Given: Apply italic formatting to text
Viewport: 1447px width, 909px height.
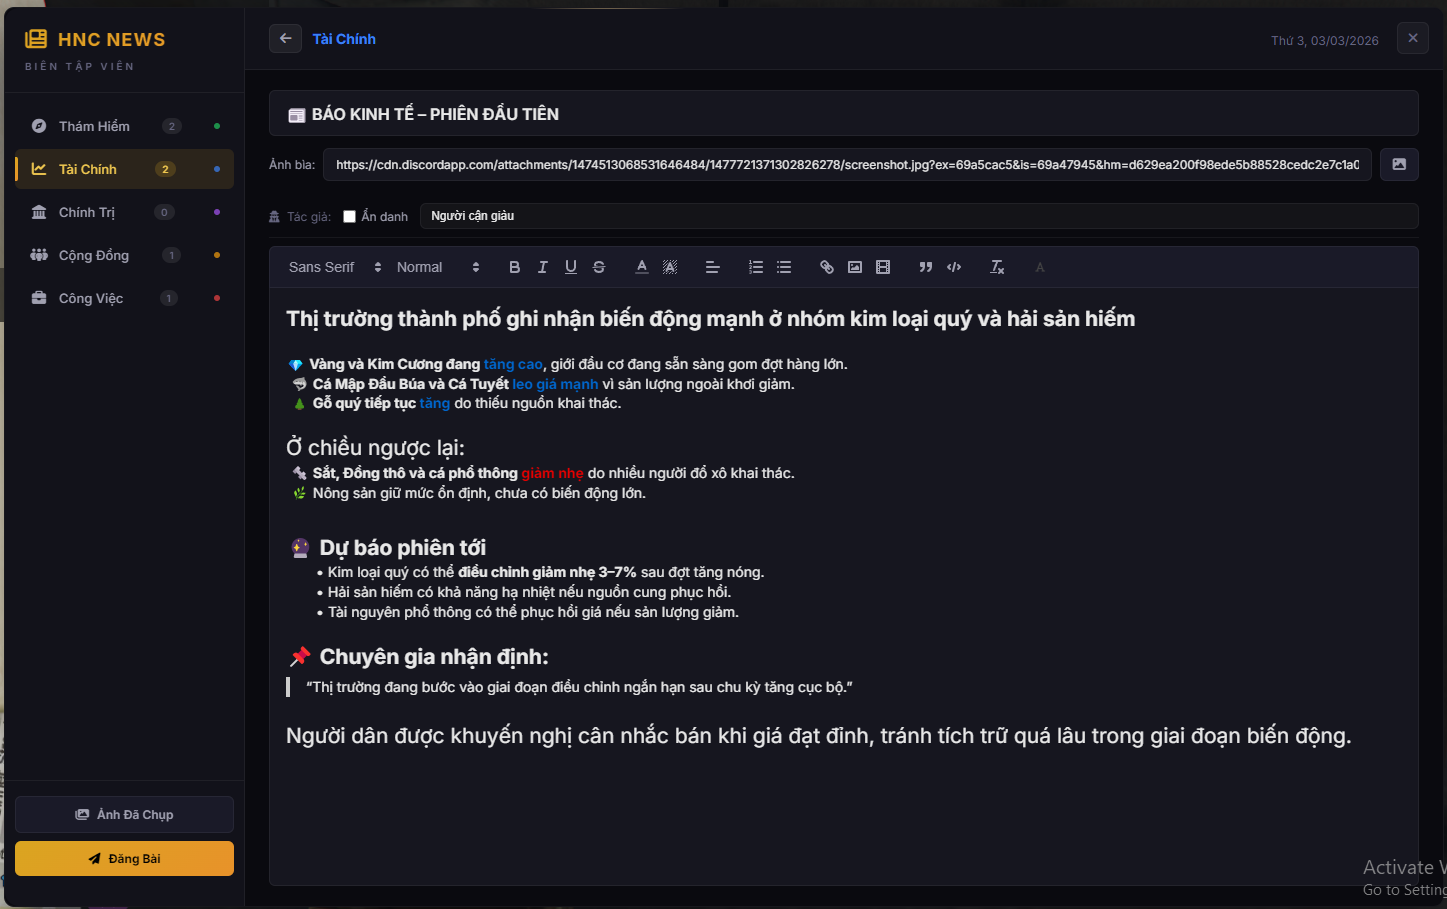Looking at the screenshot, I should 542,267.
